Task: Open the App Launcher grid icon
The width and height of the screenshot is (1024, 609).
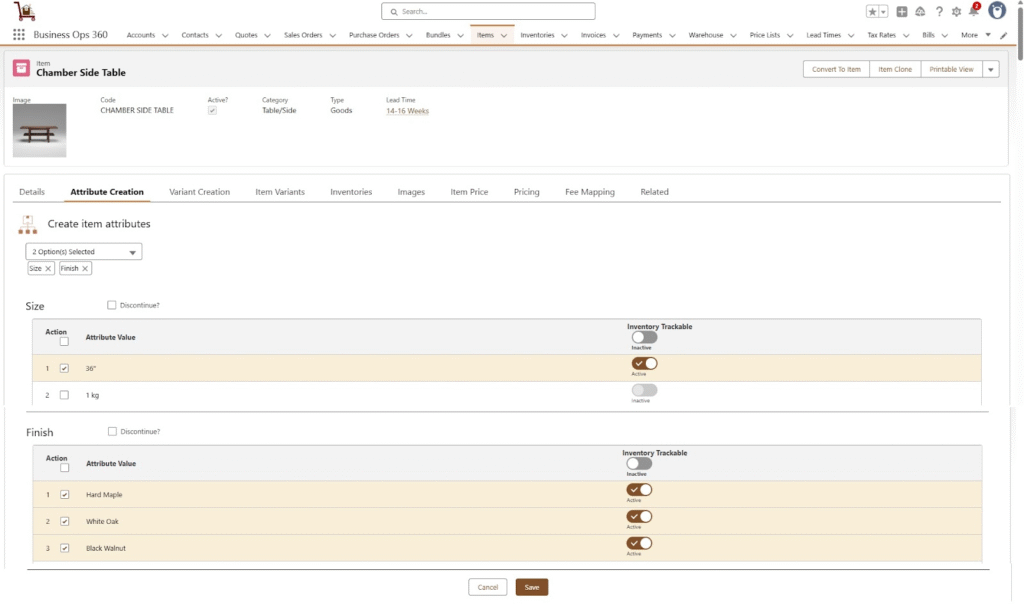Action: 19,35
